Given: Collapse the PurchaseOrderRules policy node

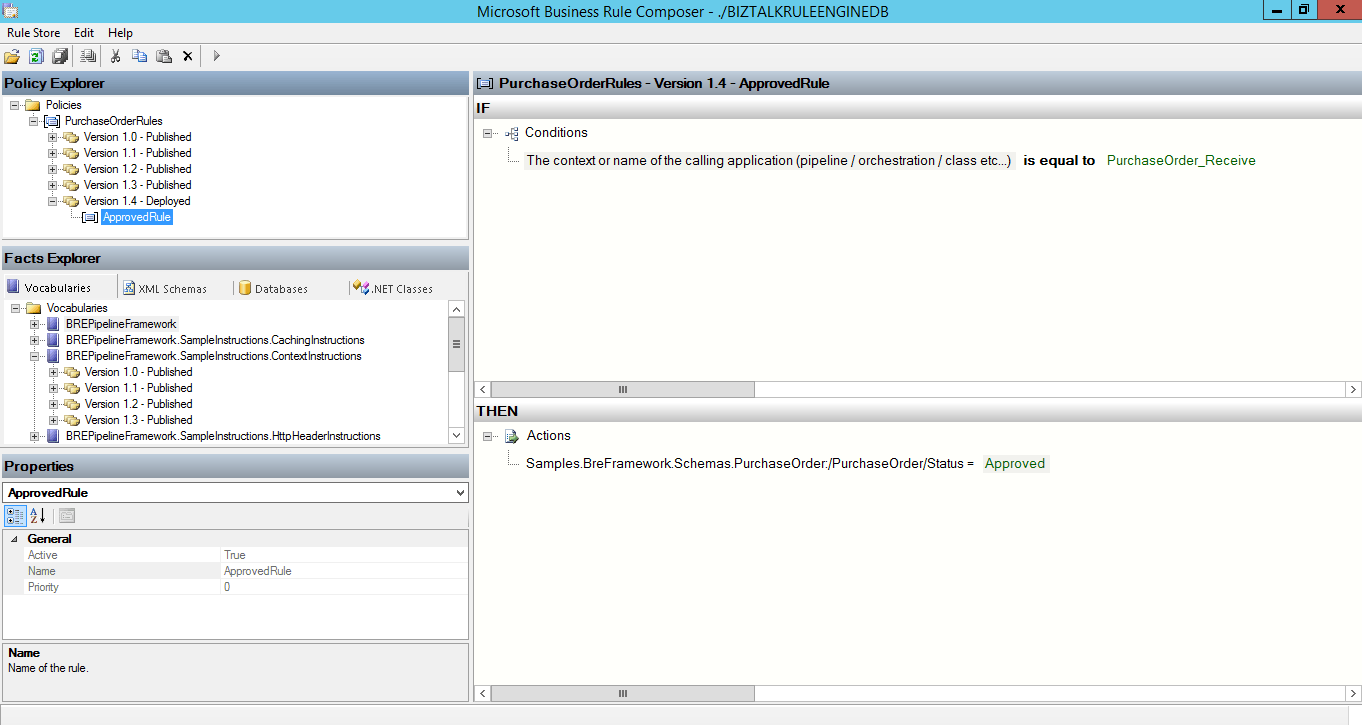Looking at the screenshot, I should pyautogui.click(x=33, y=121).
